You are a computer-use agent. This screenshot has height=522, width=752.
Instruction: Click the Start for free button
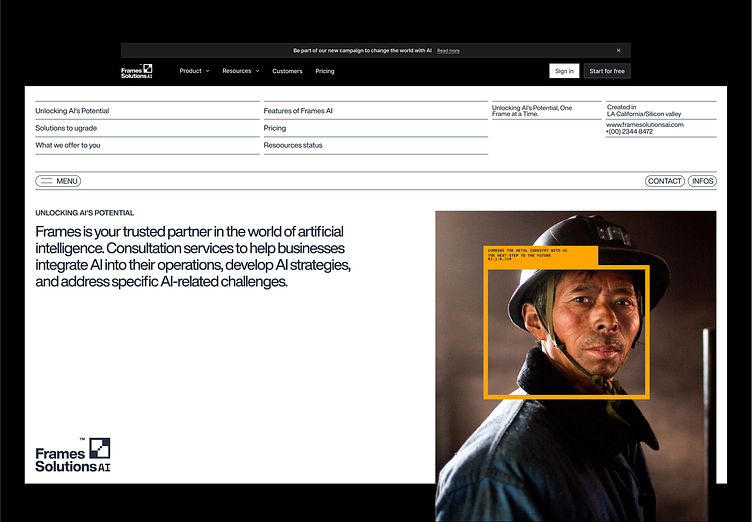point(607,71)
